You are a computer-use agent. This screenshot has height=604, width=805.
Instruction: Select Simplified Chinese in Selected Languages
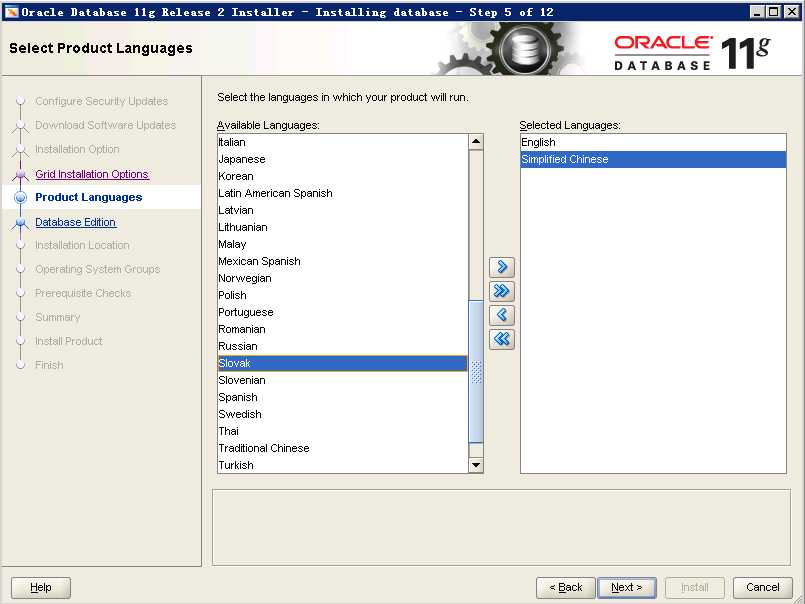click(x=653, y=159)
